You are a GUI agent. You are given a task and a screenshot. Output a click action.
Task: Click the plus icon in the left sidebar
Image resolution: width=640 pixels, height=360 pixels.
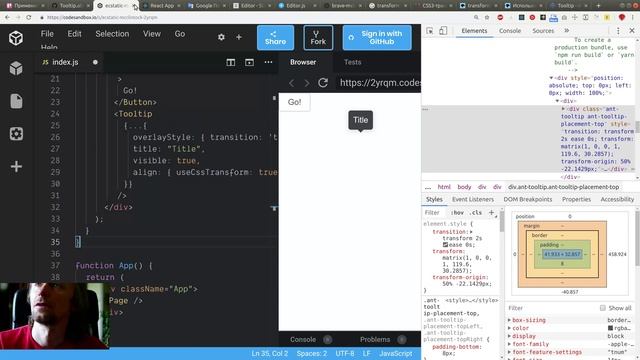pyautogui.click(x=16, y=166)
